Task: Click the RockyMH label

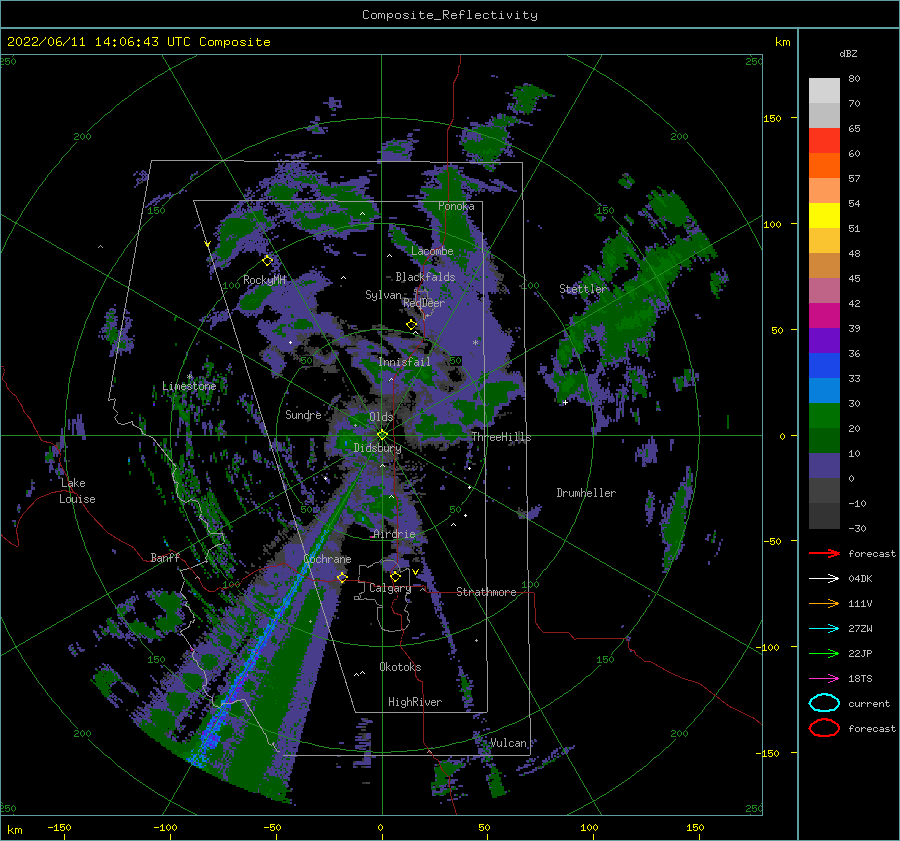Action: click(265, 280)
